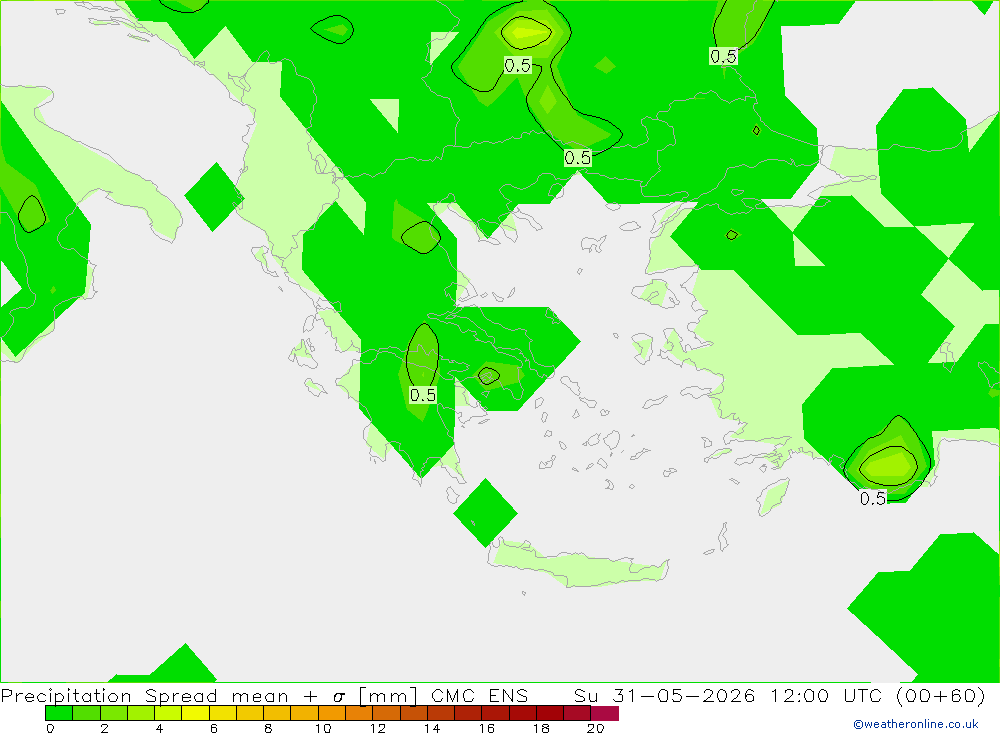Click the 0.5 contour label over central Greece
This screenshot has width=1000, height=733.
[423, 395]
